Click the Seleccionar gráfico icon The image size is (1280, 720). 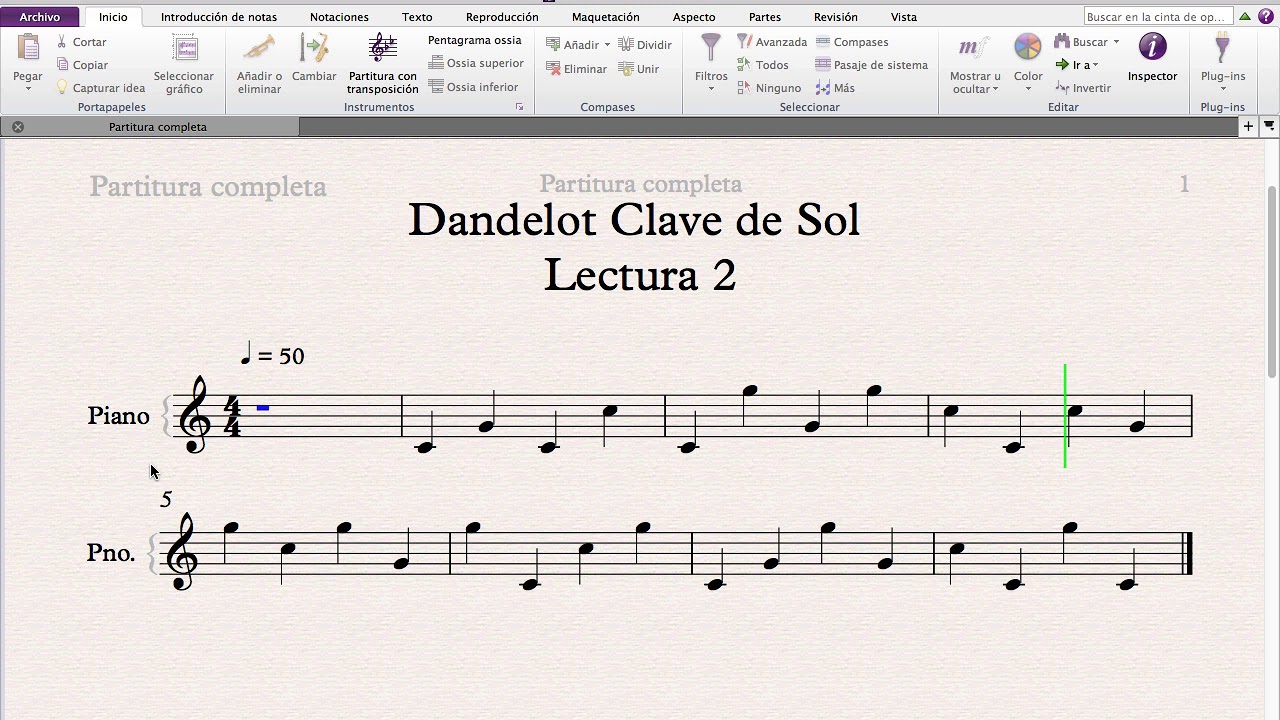point(185,49)
